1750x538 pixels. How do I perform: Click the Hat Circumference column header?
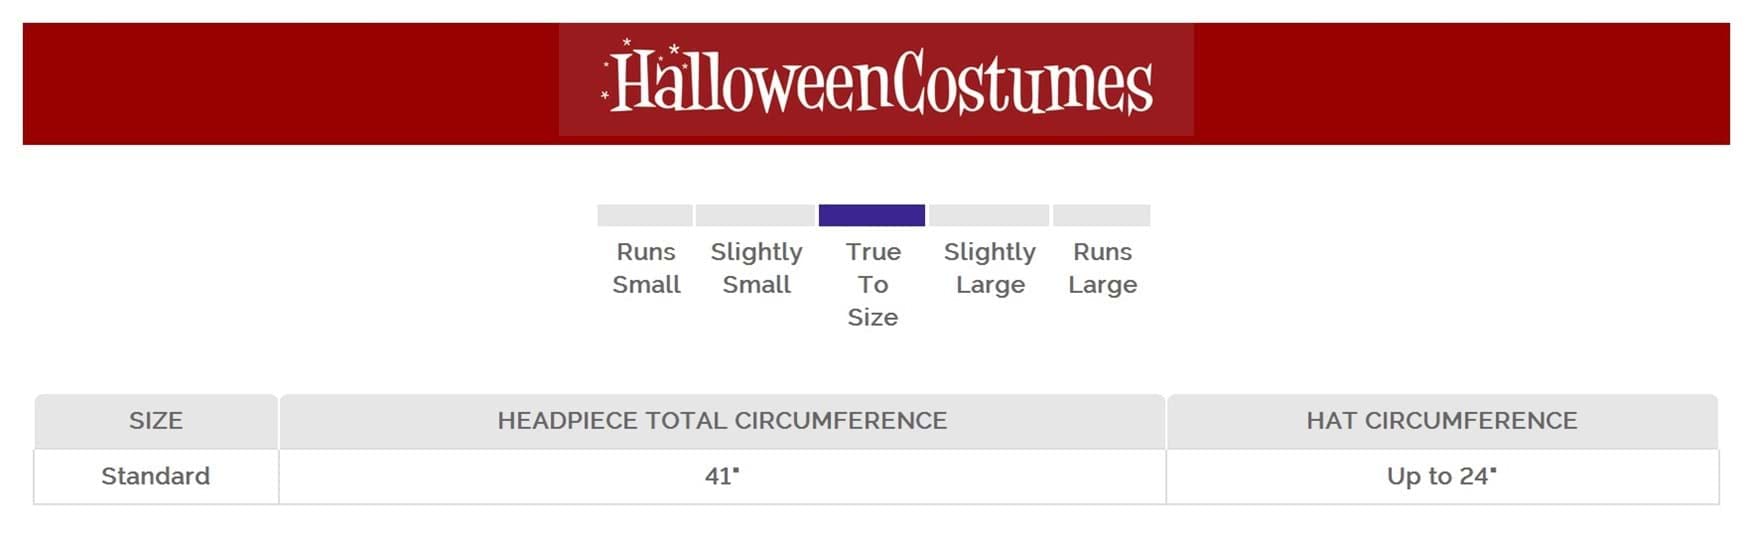[x=1441, y=421]
